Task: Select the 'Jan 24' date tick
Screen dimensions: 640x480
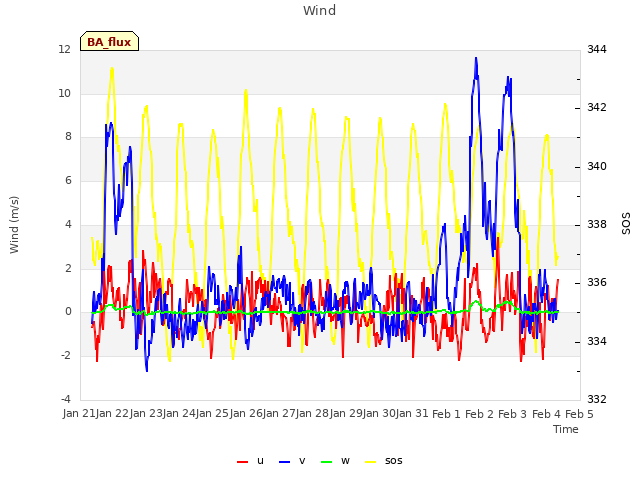Action: 179,413
